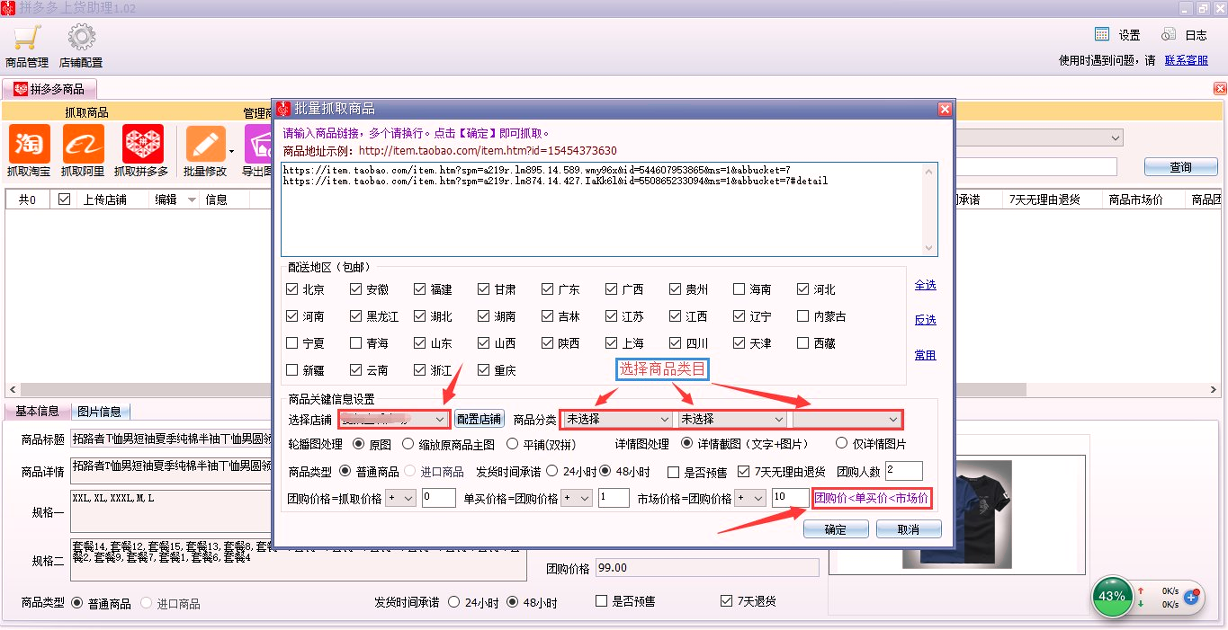Select 平铺(双拼) radio option
The width and height of the screenshot is (1228, 630).
(x=512, y=444)
